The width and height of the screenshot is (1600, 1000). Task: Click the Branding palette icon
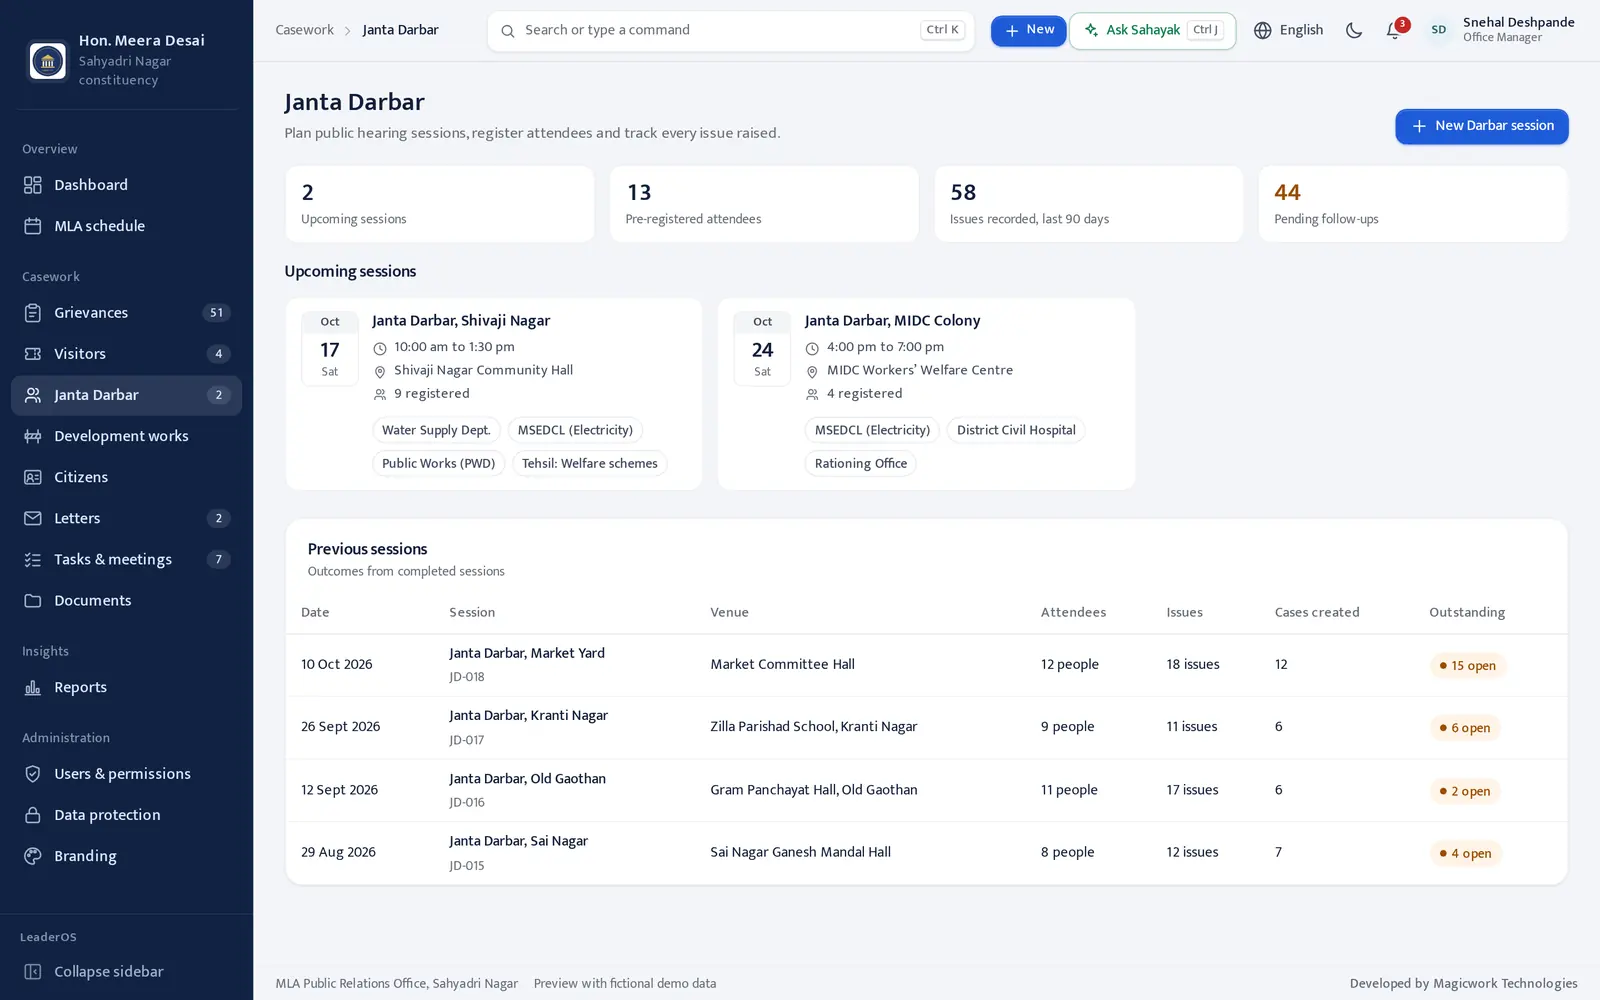point(33,856)
